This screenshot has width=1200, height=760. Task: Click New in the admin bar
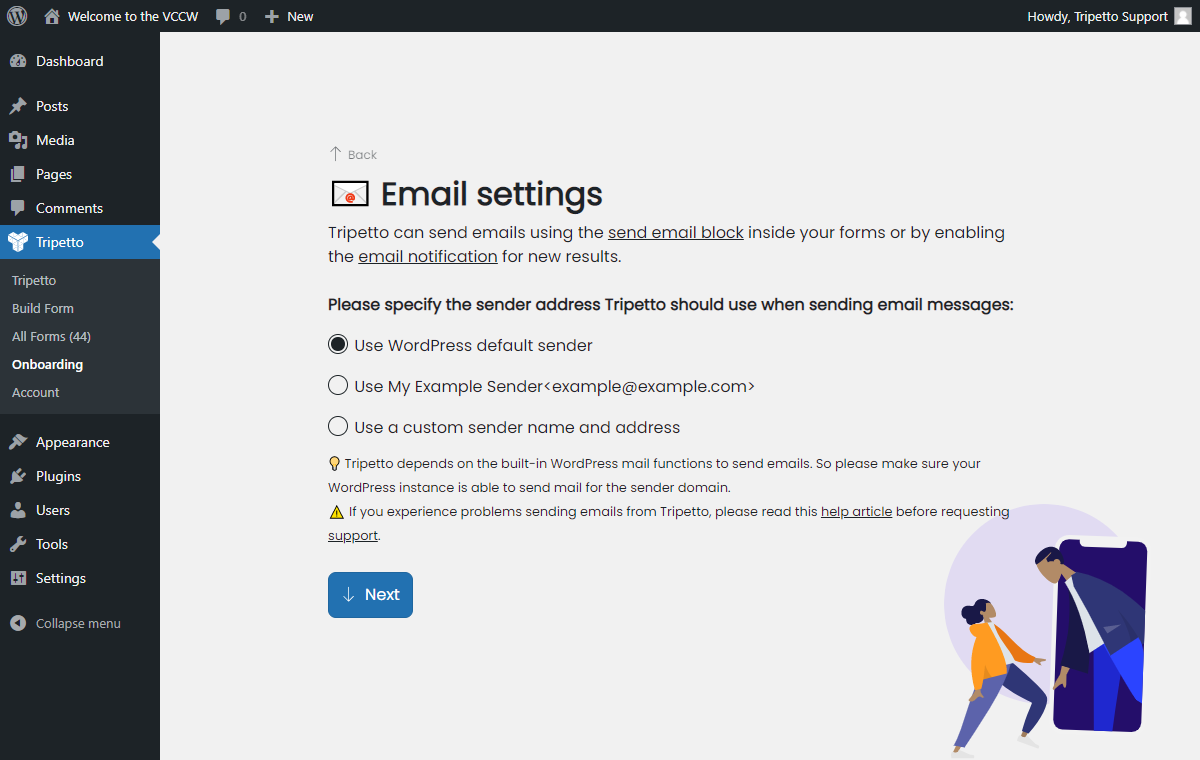pos(300,16)
